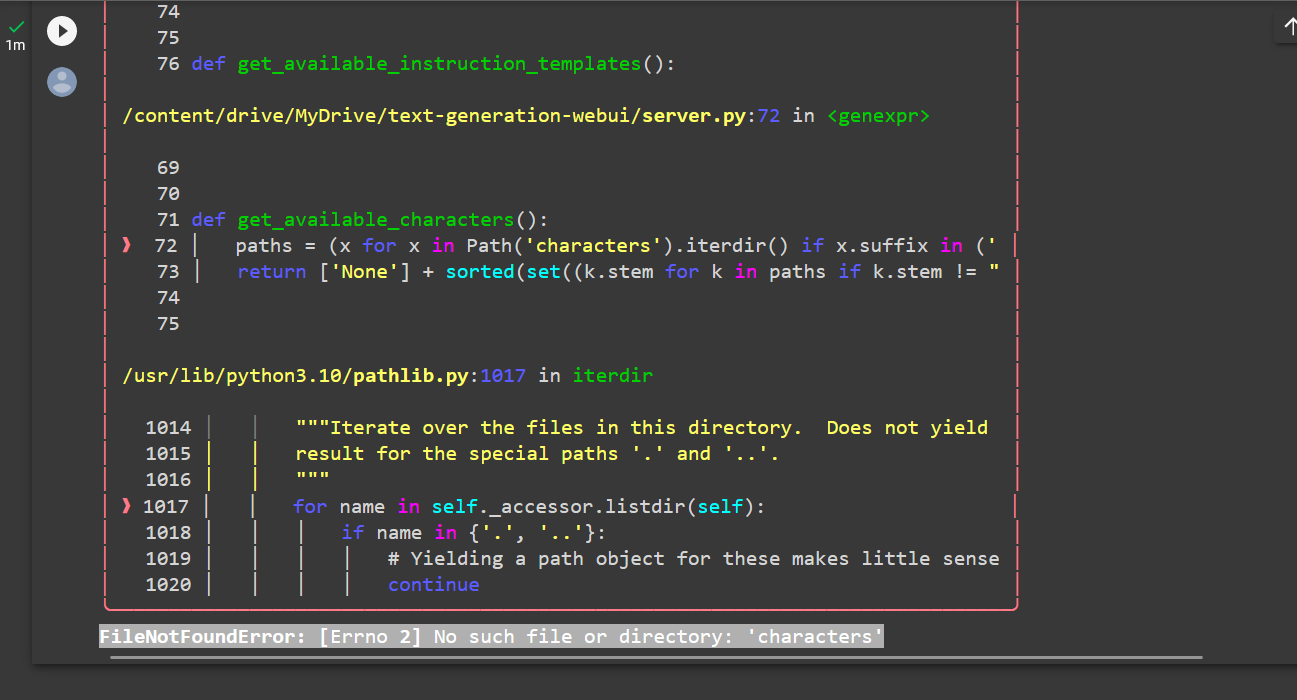Select the play triangle inside the Run circle

point(63,31)
